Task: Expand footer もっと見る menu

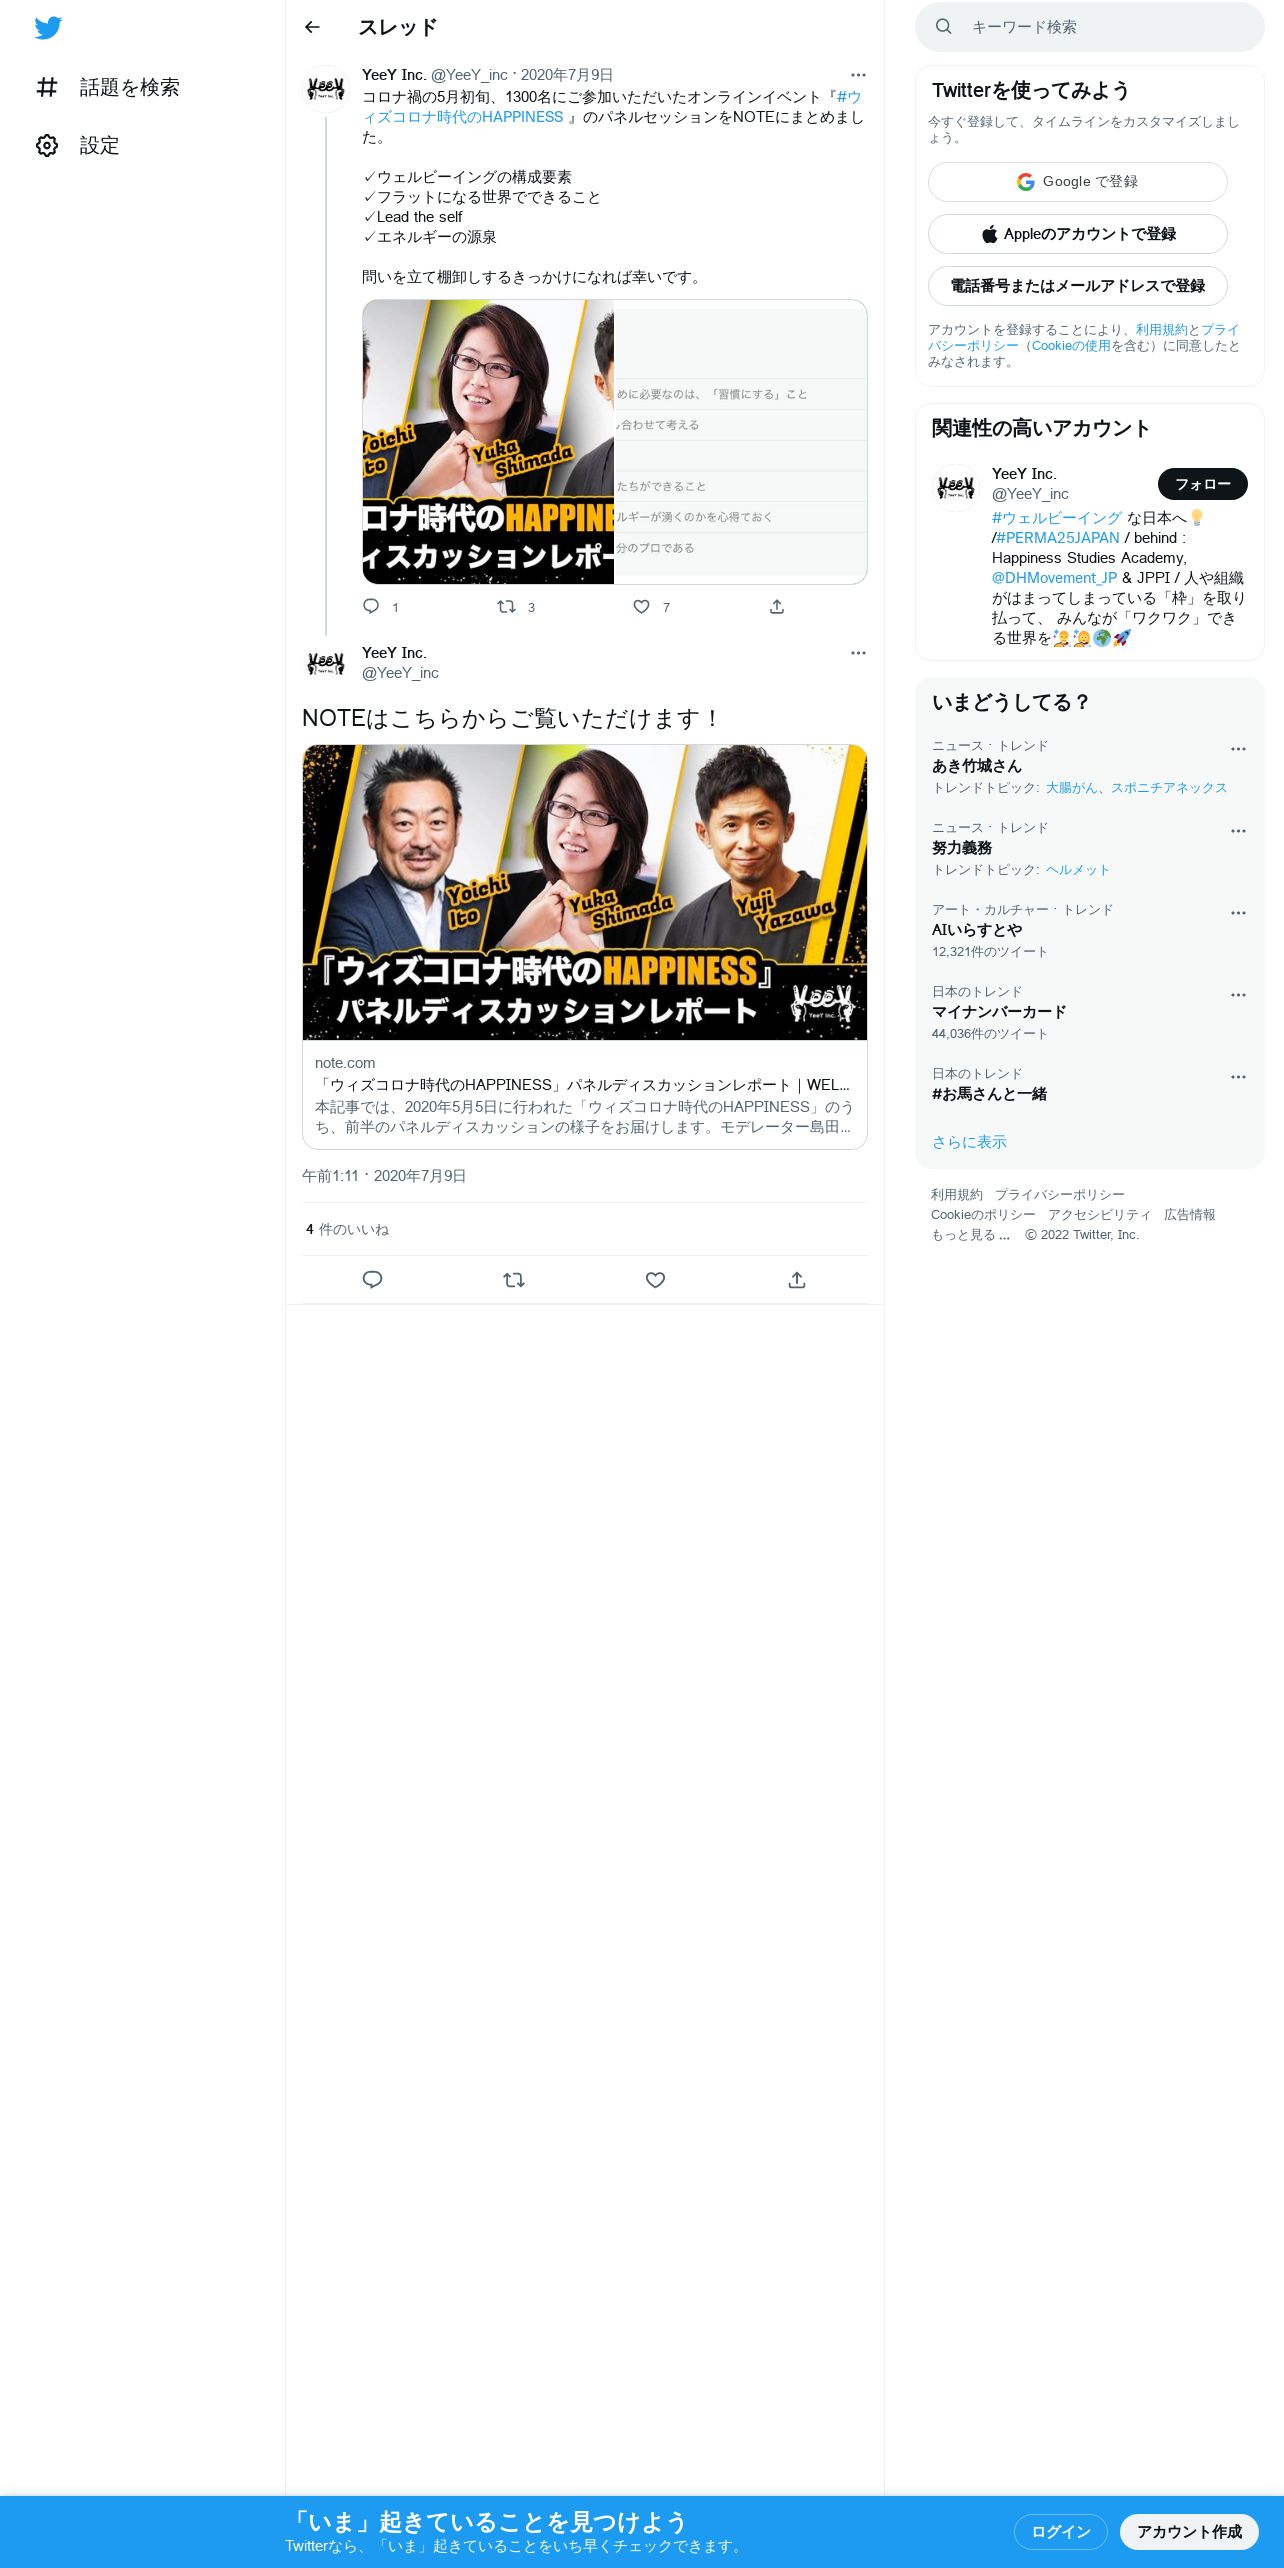Action: 971,1235
